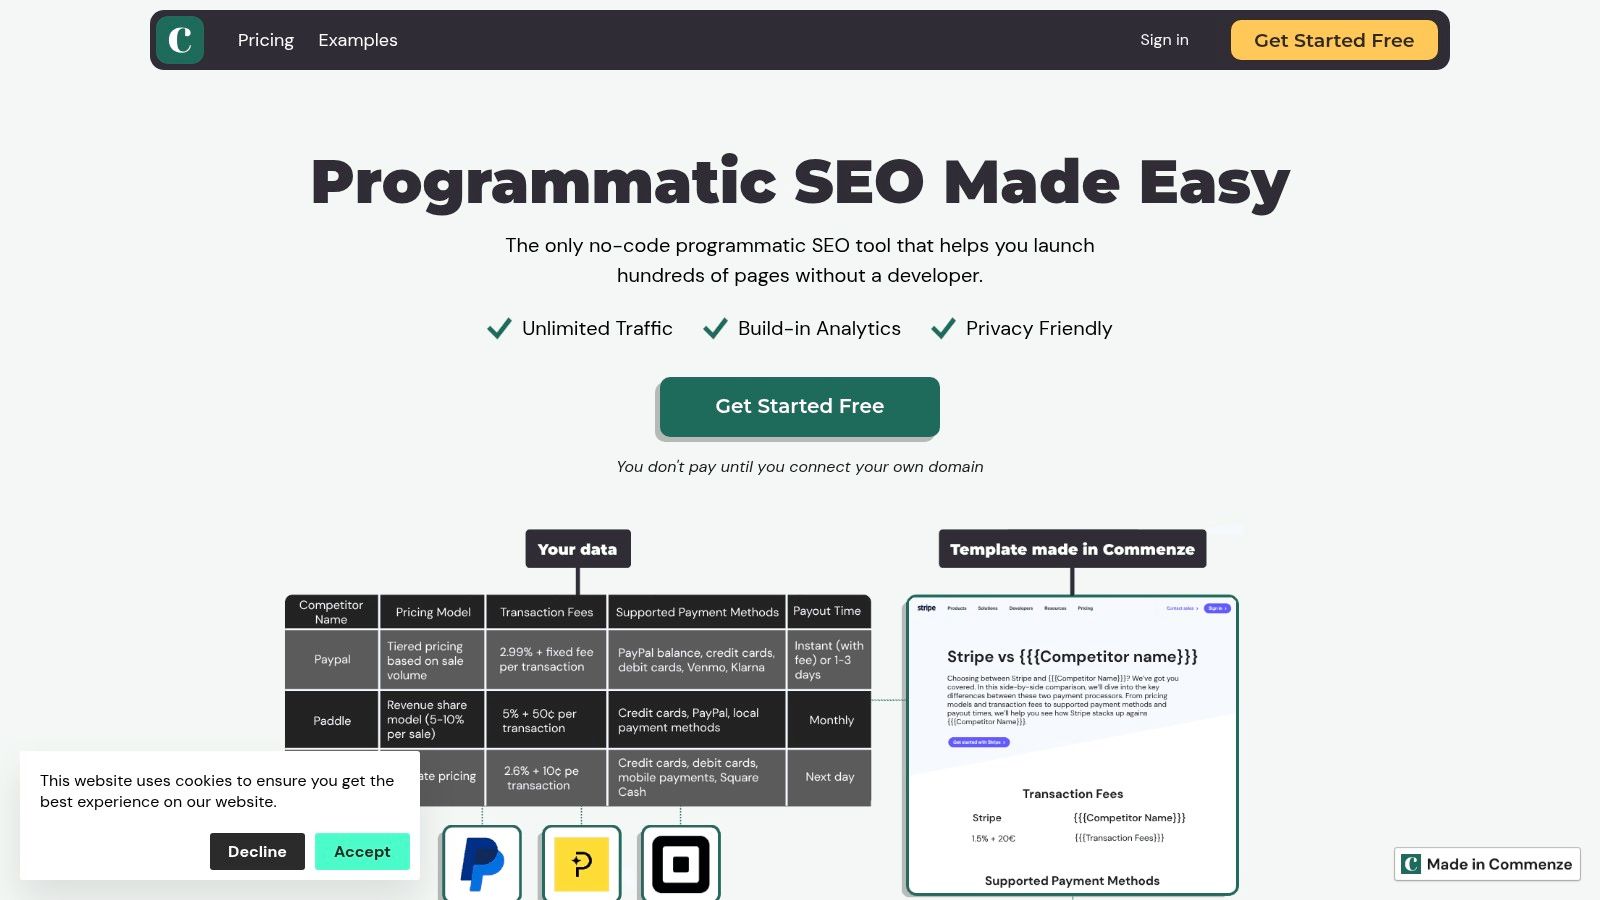
Task: Click the Tiered pricing cell
Action: coord(433,660)
